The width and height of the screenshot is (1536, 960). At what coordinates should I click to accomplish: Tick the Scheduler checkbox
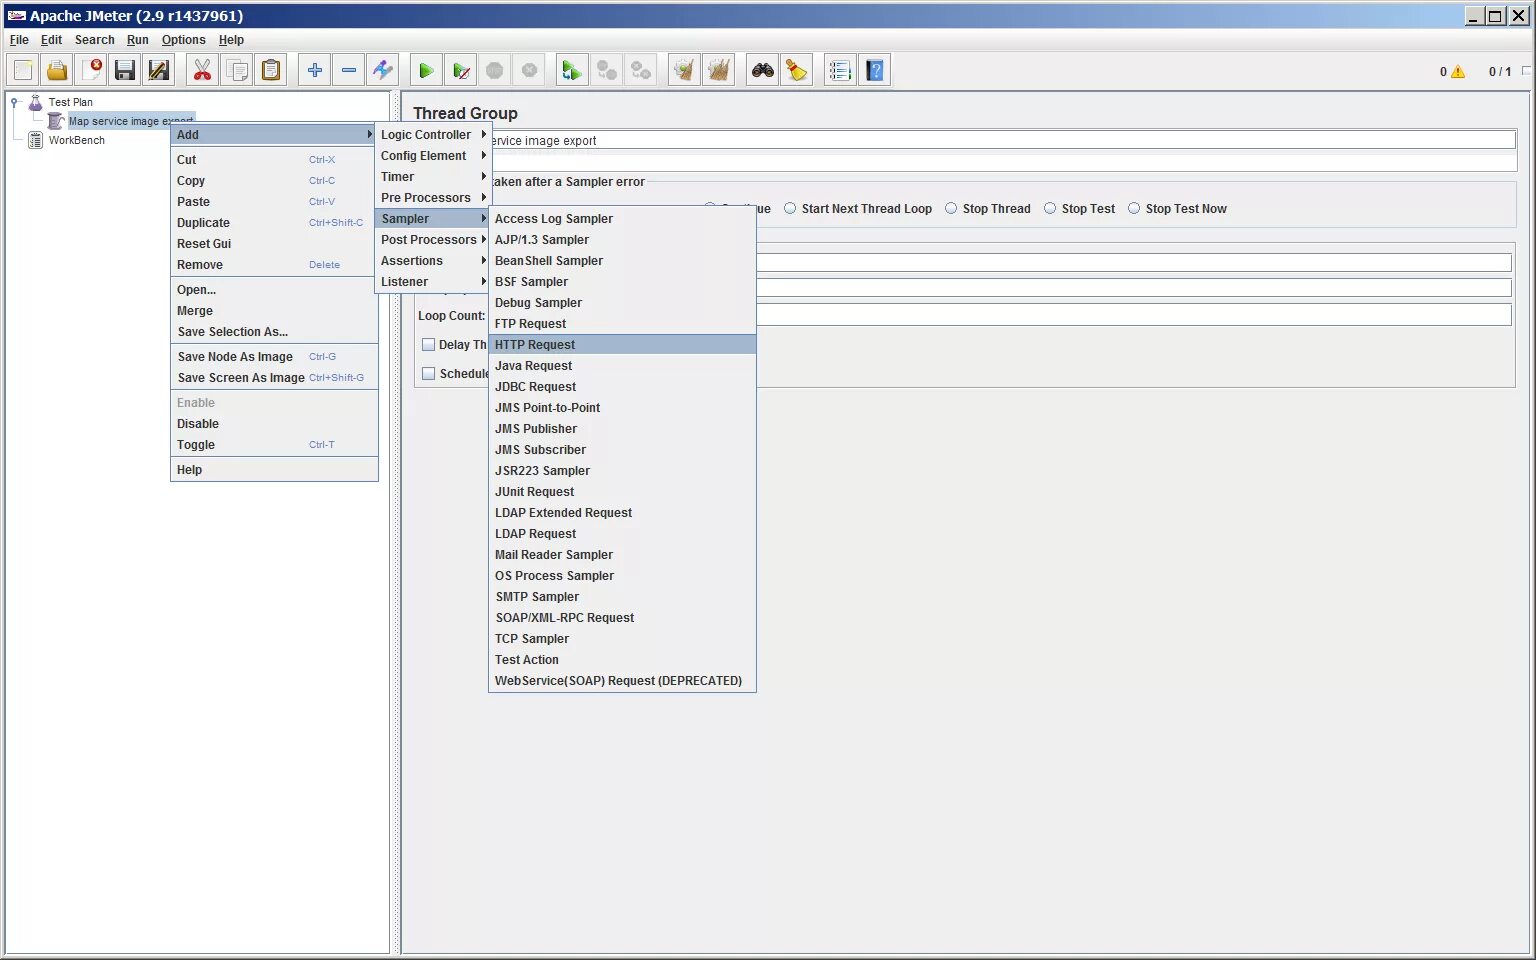coord(428,373)
